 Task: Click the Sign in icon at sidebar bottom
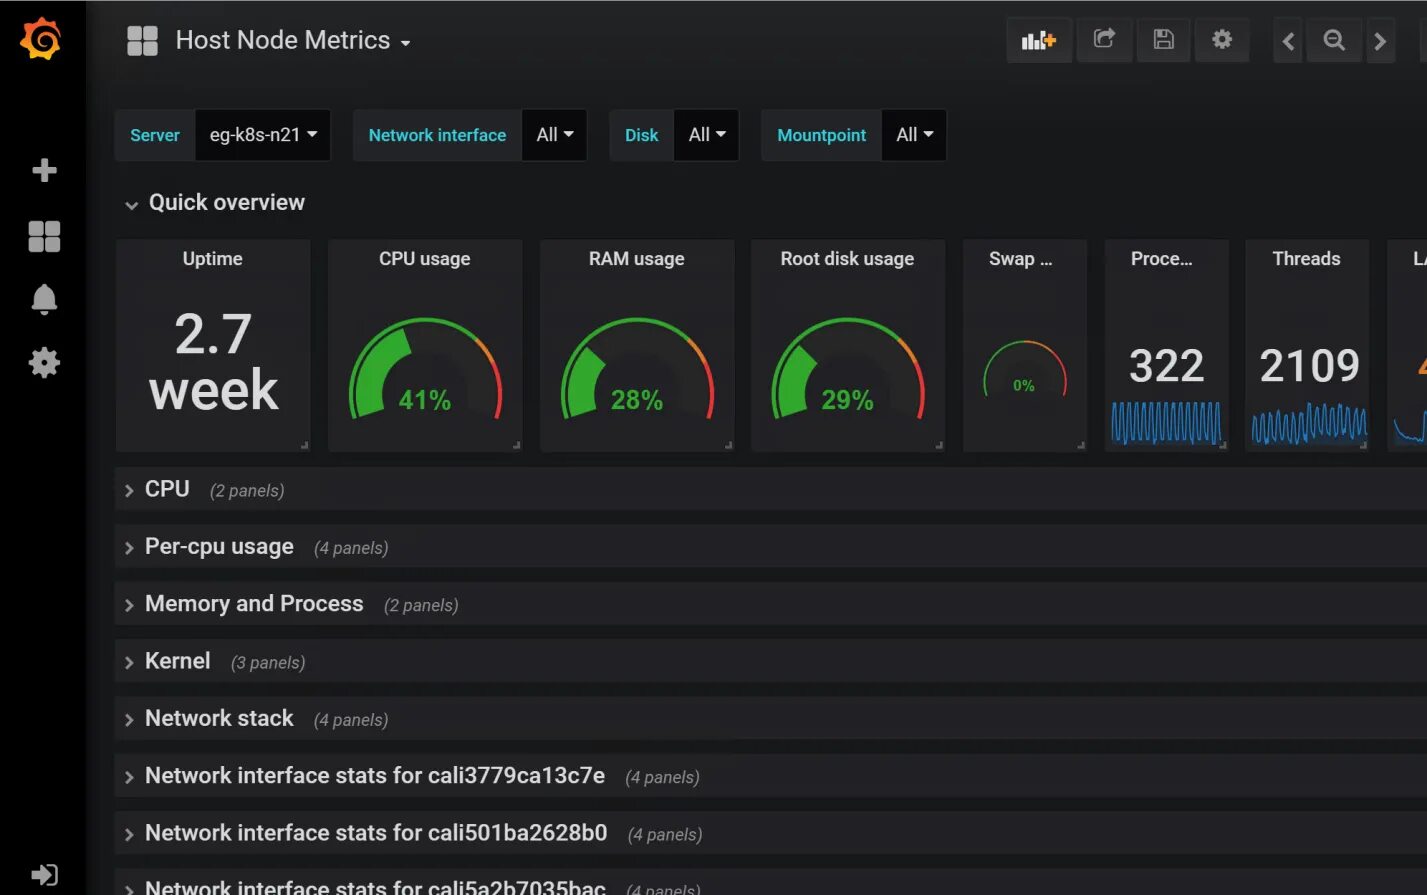pyautogui.click(x=44, y=875)
